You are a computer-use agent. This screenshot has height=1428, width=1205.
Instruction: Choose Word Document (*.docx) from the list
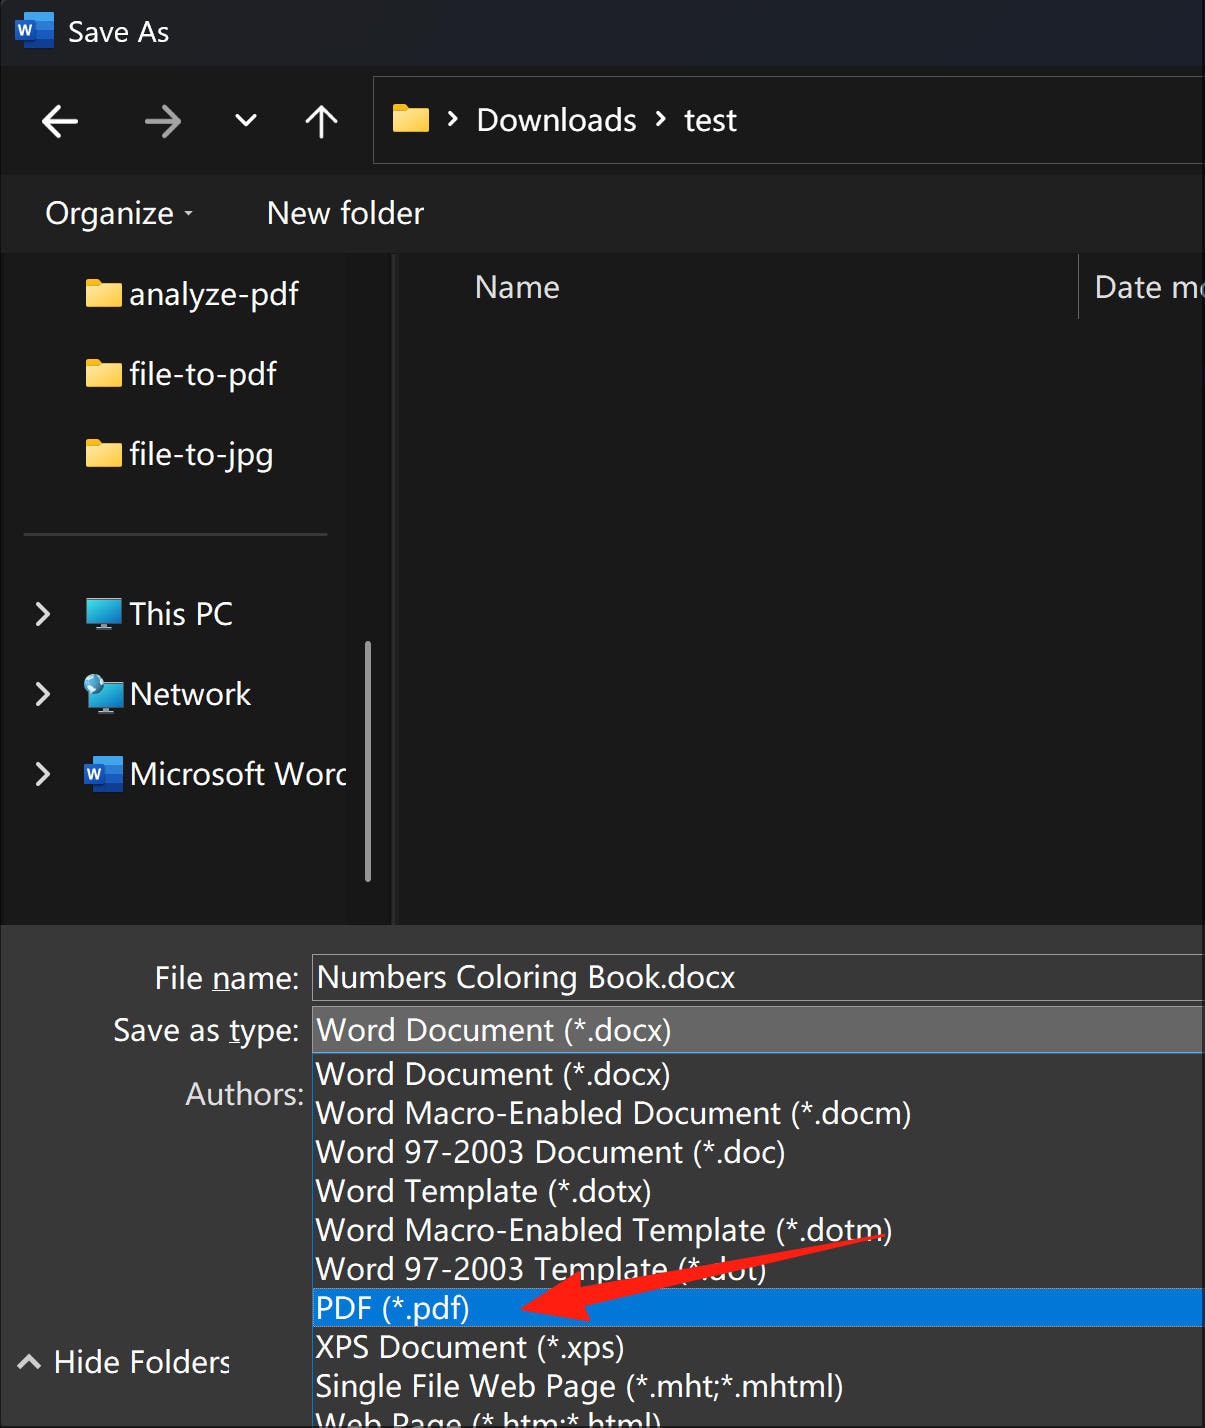(758, 1074)
